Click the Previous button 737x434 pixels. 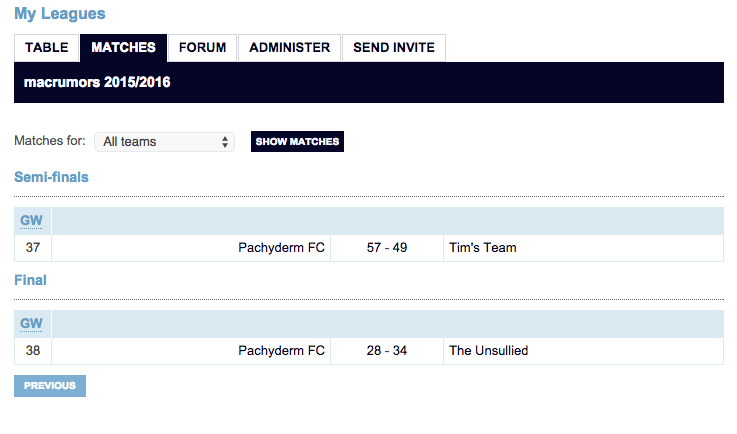click(x=50, y=386)
